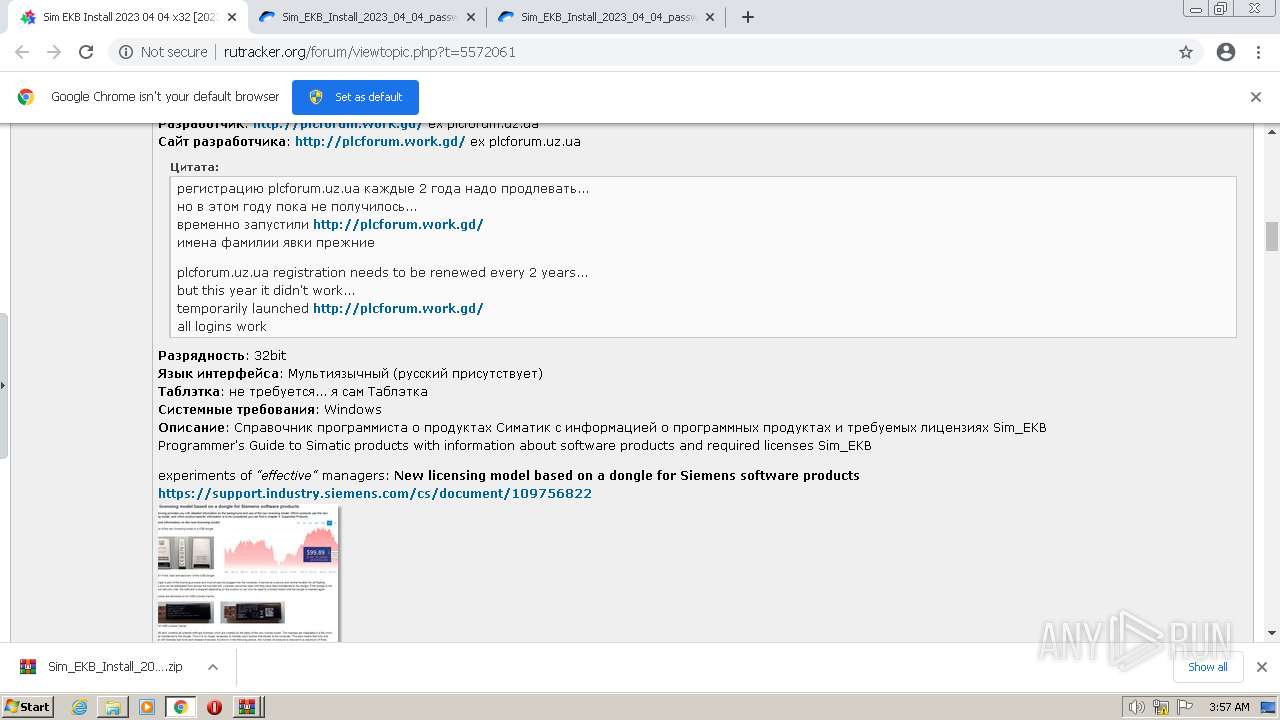Dismiss the default browser infobar
Image resolution: width=1280 pixels, height=720 pixels.
[1256, 97]
